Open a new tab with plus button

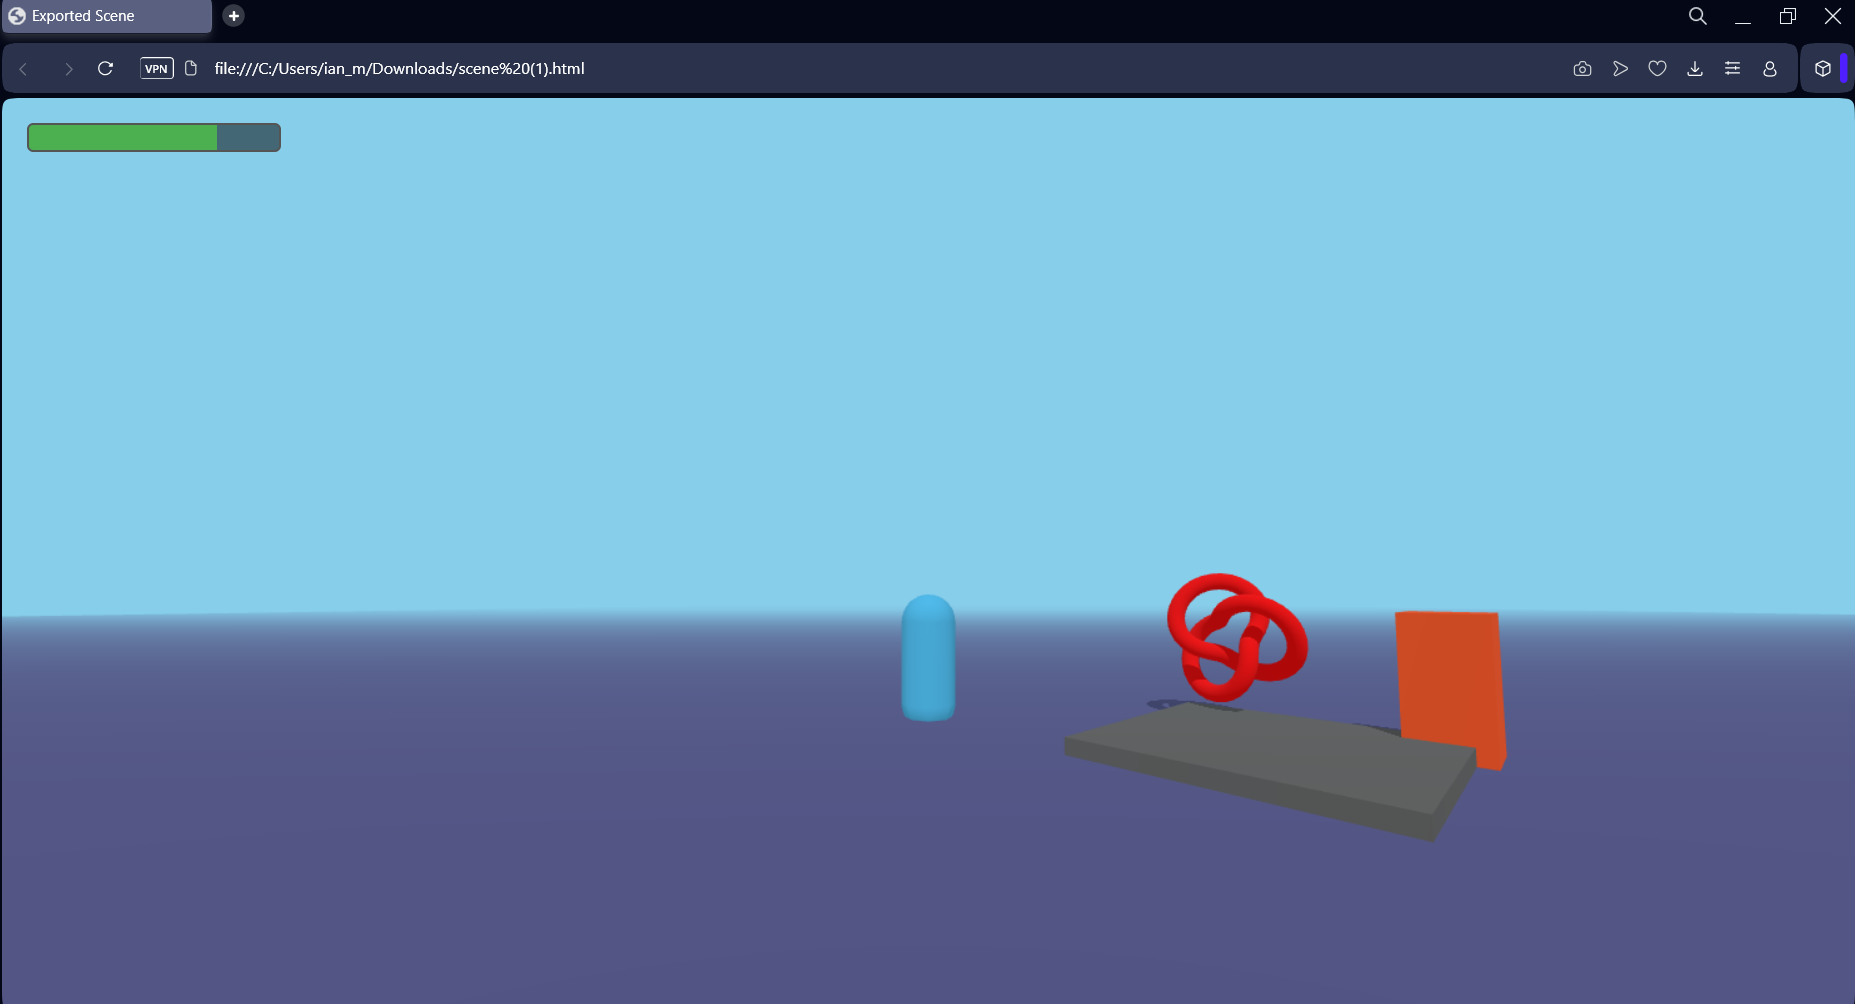pos(234,16)
